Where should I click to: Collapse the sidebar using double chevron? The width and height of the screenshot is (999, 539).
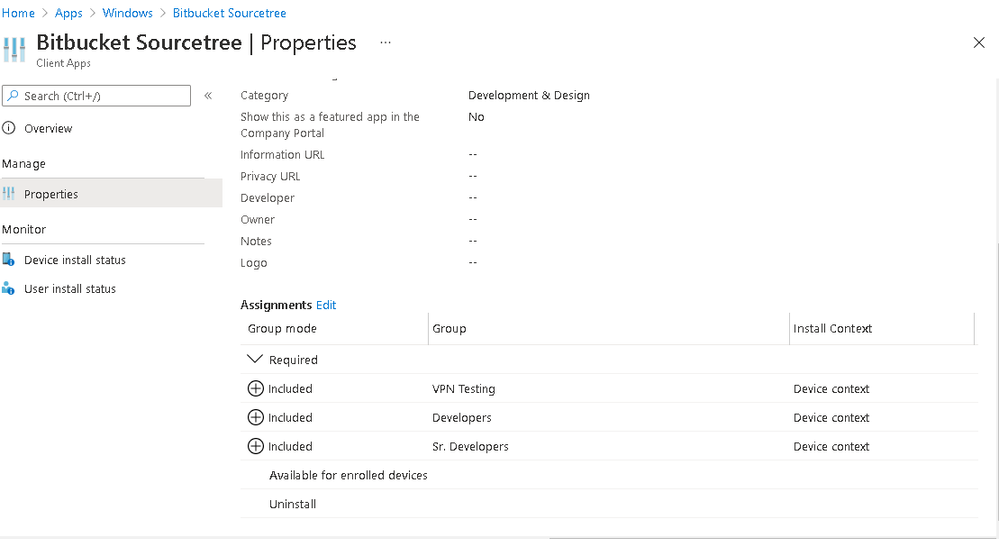208,96
